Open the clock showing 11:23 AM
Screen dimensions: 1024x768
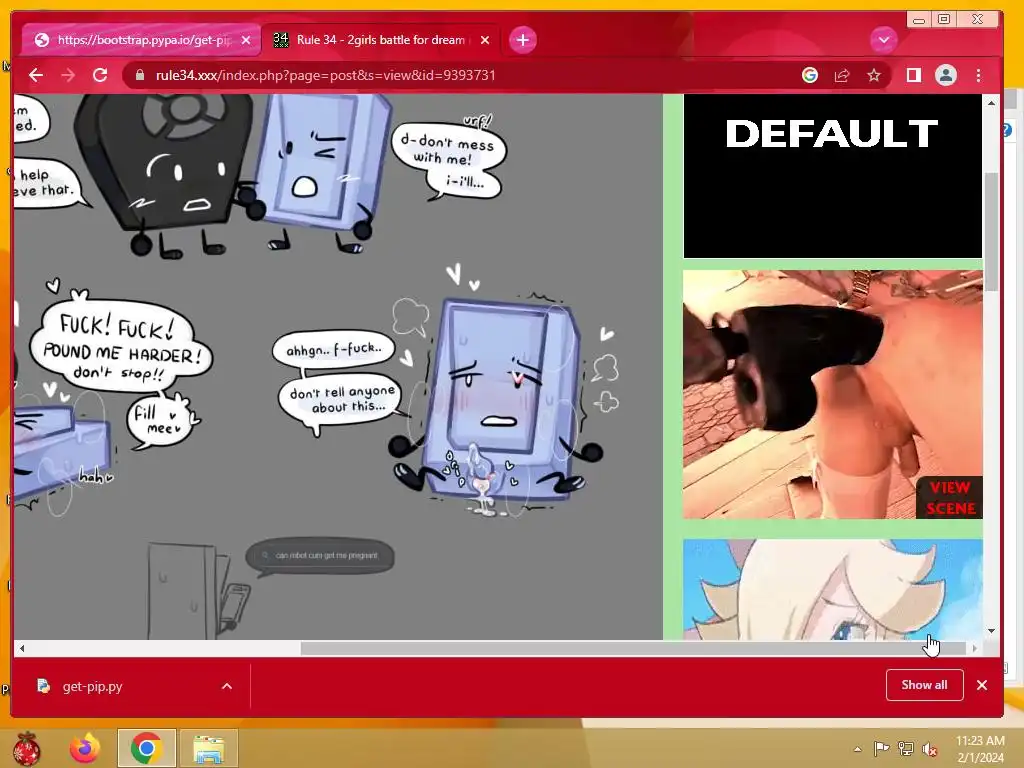pos(980,749)
